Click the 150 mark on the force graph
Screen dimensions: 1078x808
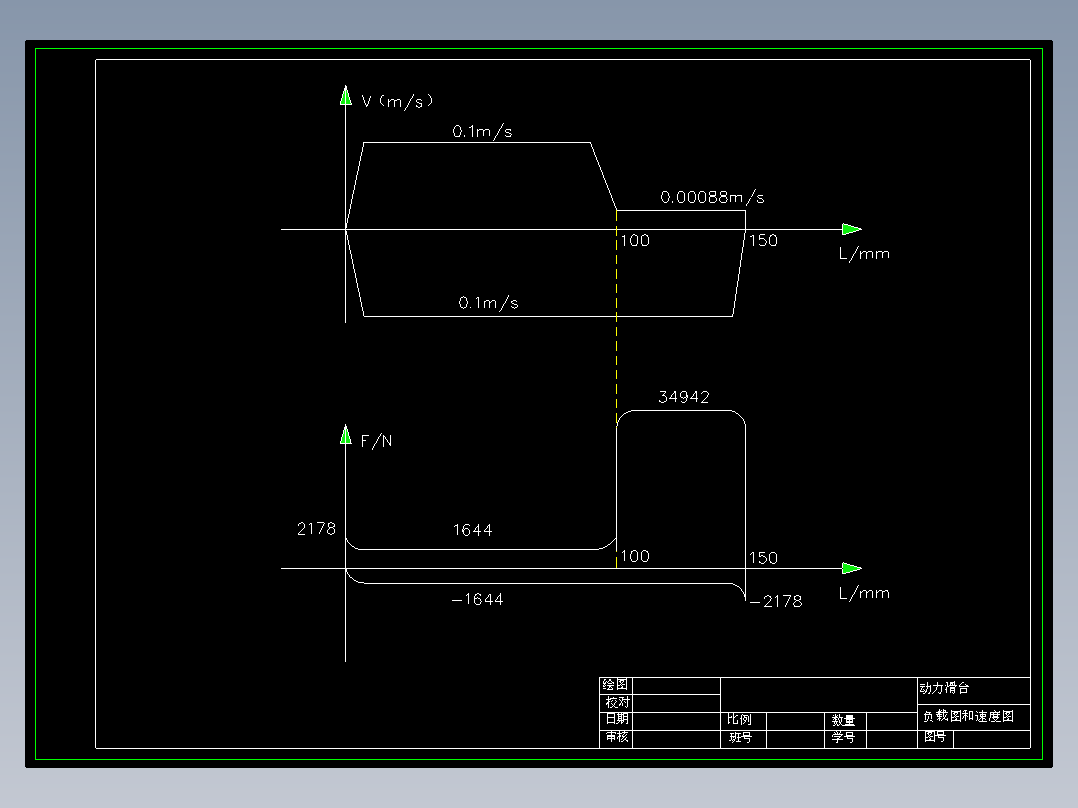click(x=763, y=558)
